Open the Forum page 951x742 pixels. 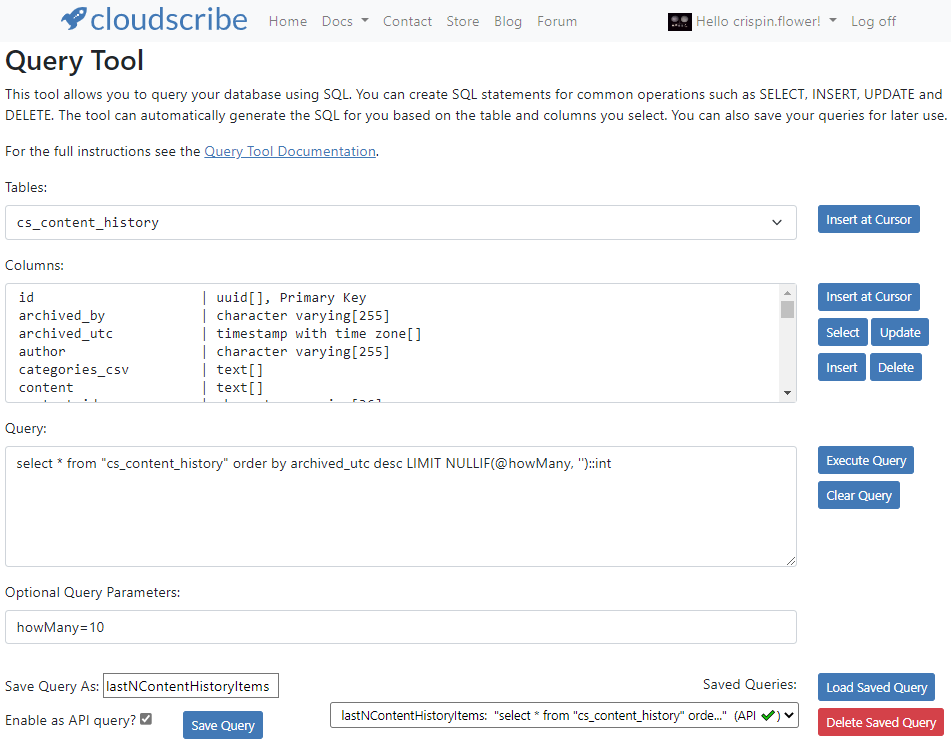557,21
